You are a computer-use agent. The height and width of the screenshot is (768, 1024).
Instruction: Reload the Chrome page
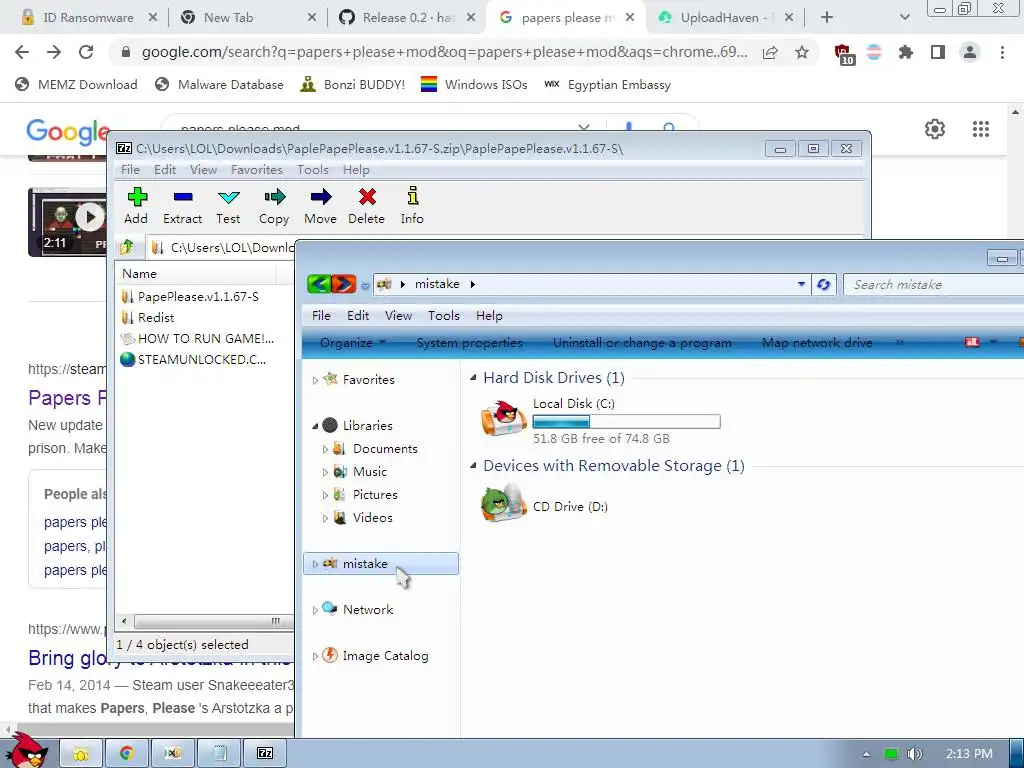86,52
